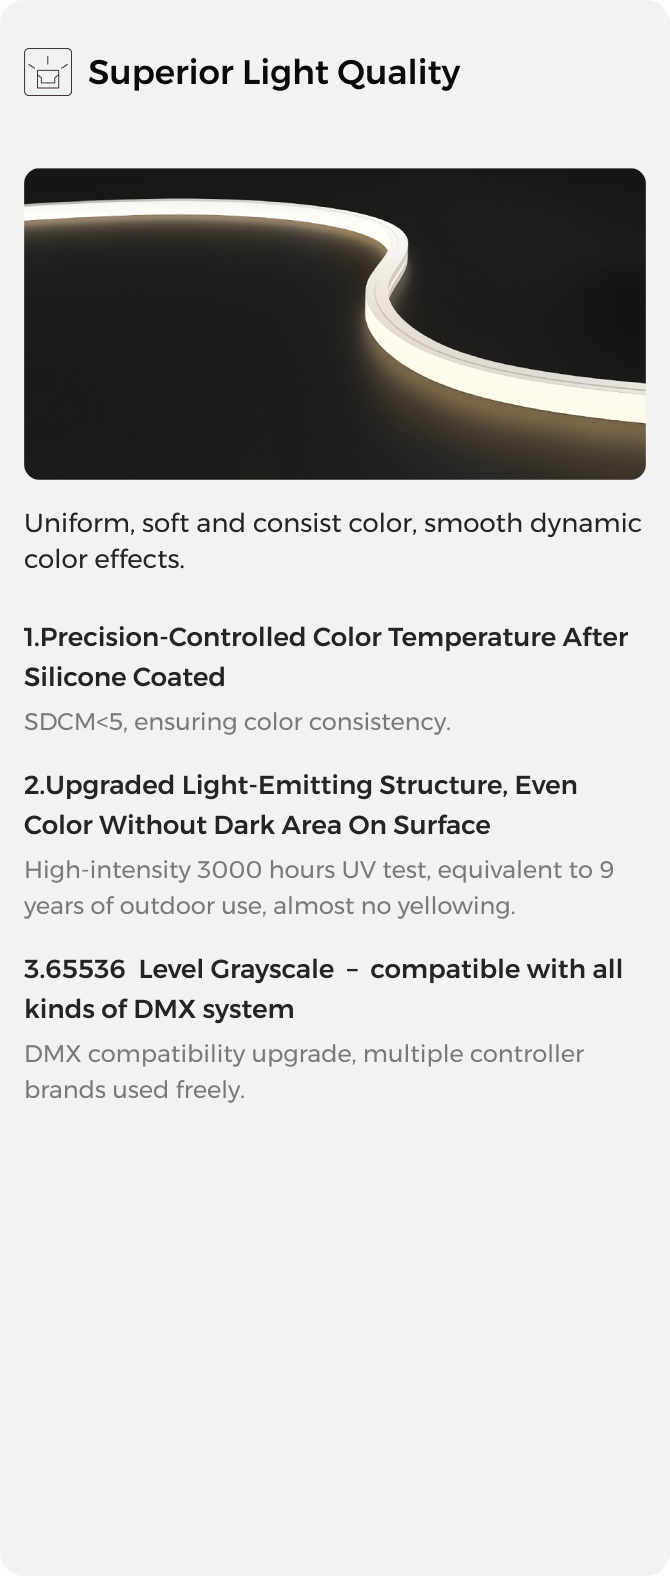Click "years of outdoor use, almost no yellowing."
The image size is (670, 1576).
(269, 905)
